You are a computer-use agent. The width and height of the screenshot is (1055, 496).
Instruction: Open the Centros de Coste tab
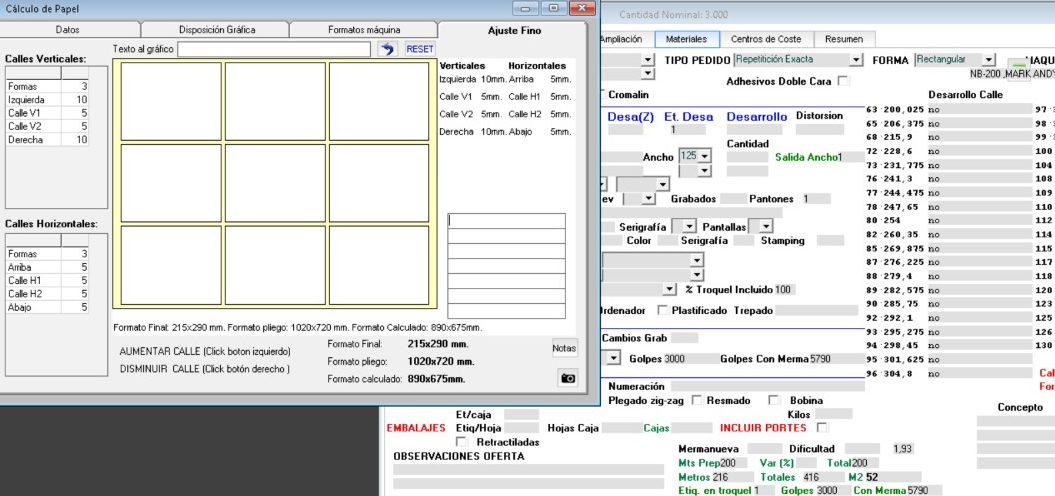click(766, 39)
